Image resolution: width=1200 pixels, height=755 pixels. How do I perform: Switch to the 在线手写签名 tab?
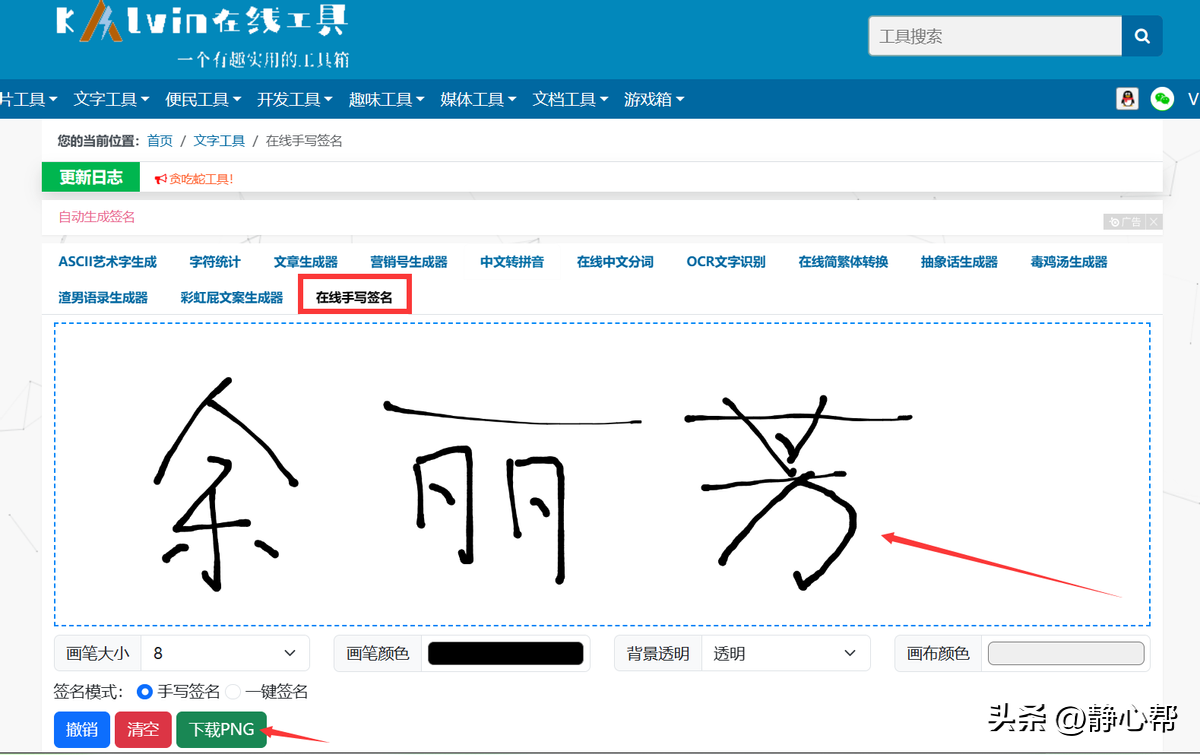click(354, 296)
